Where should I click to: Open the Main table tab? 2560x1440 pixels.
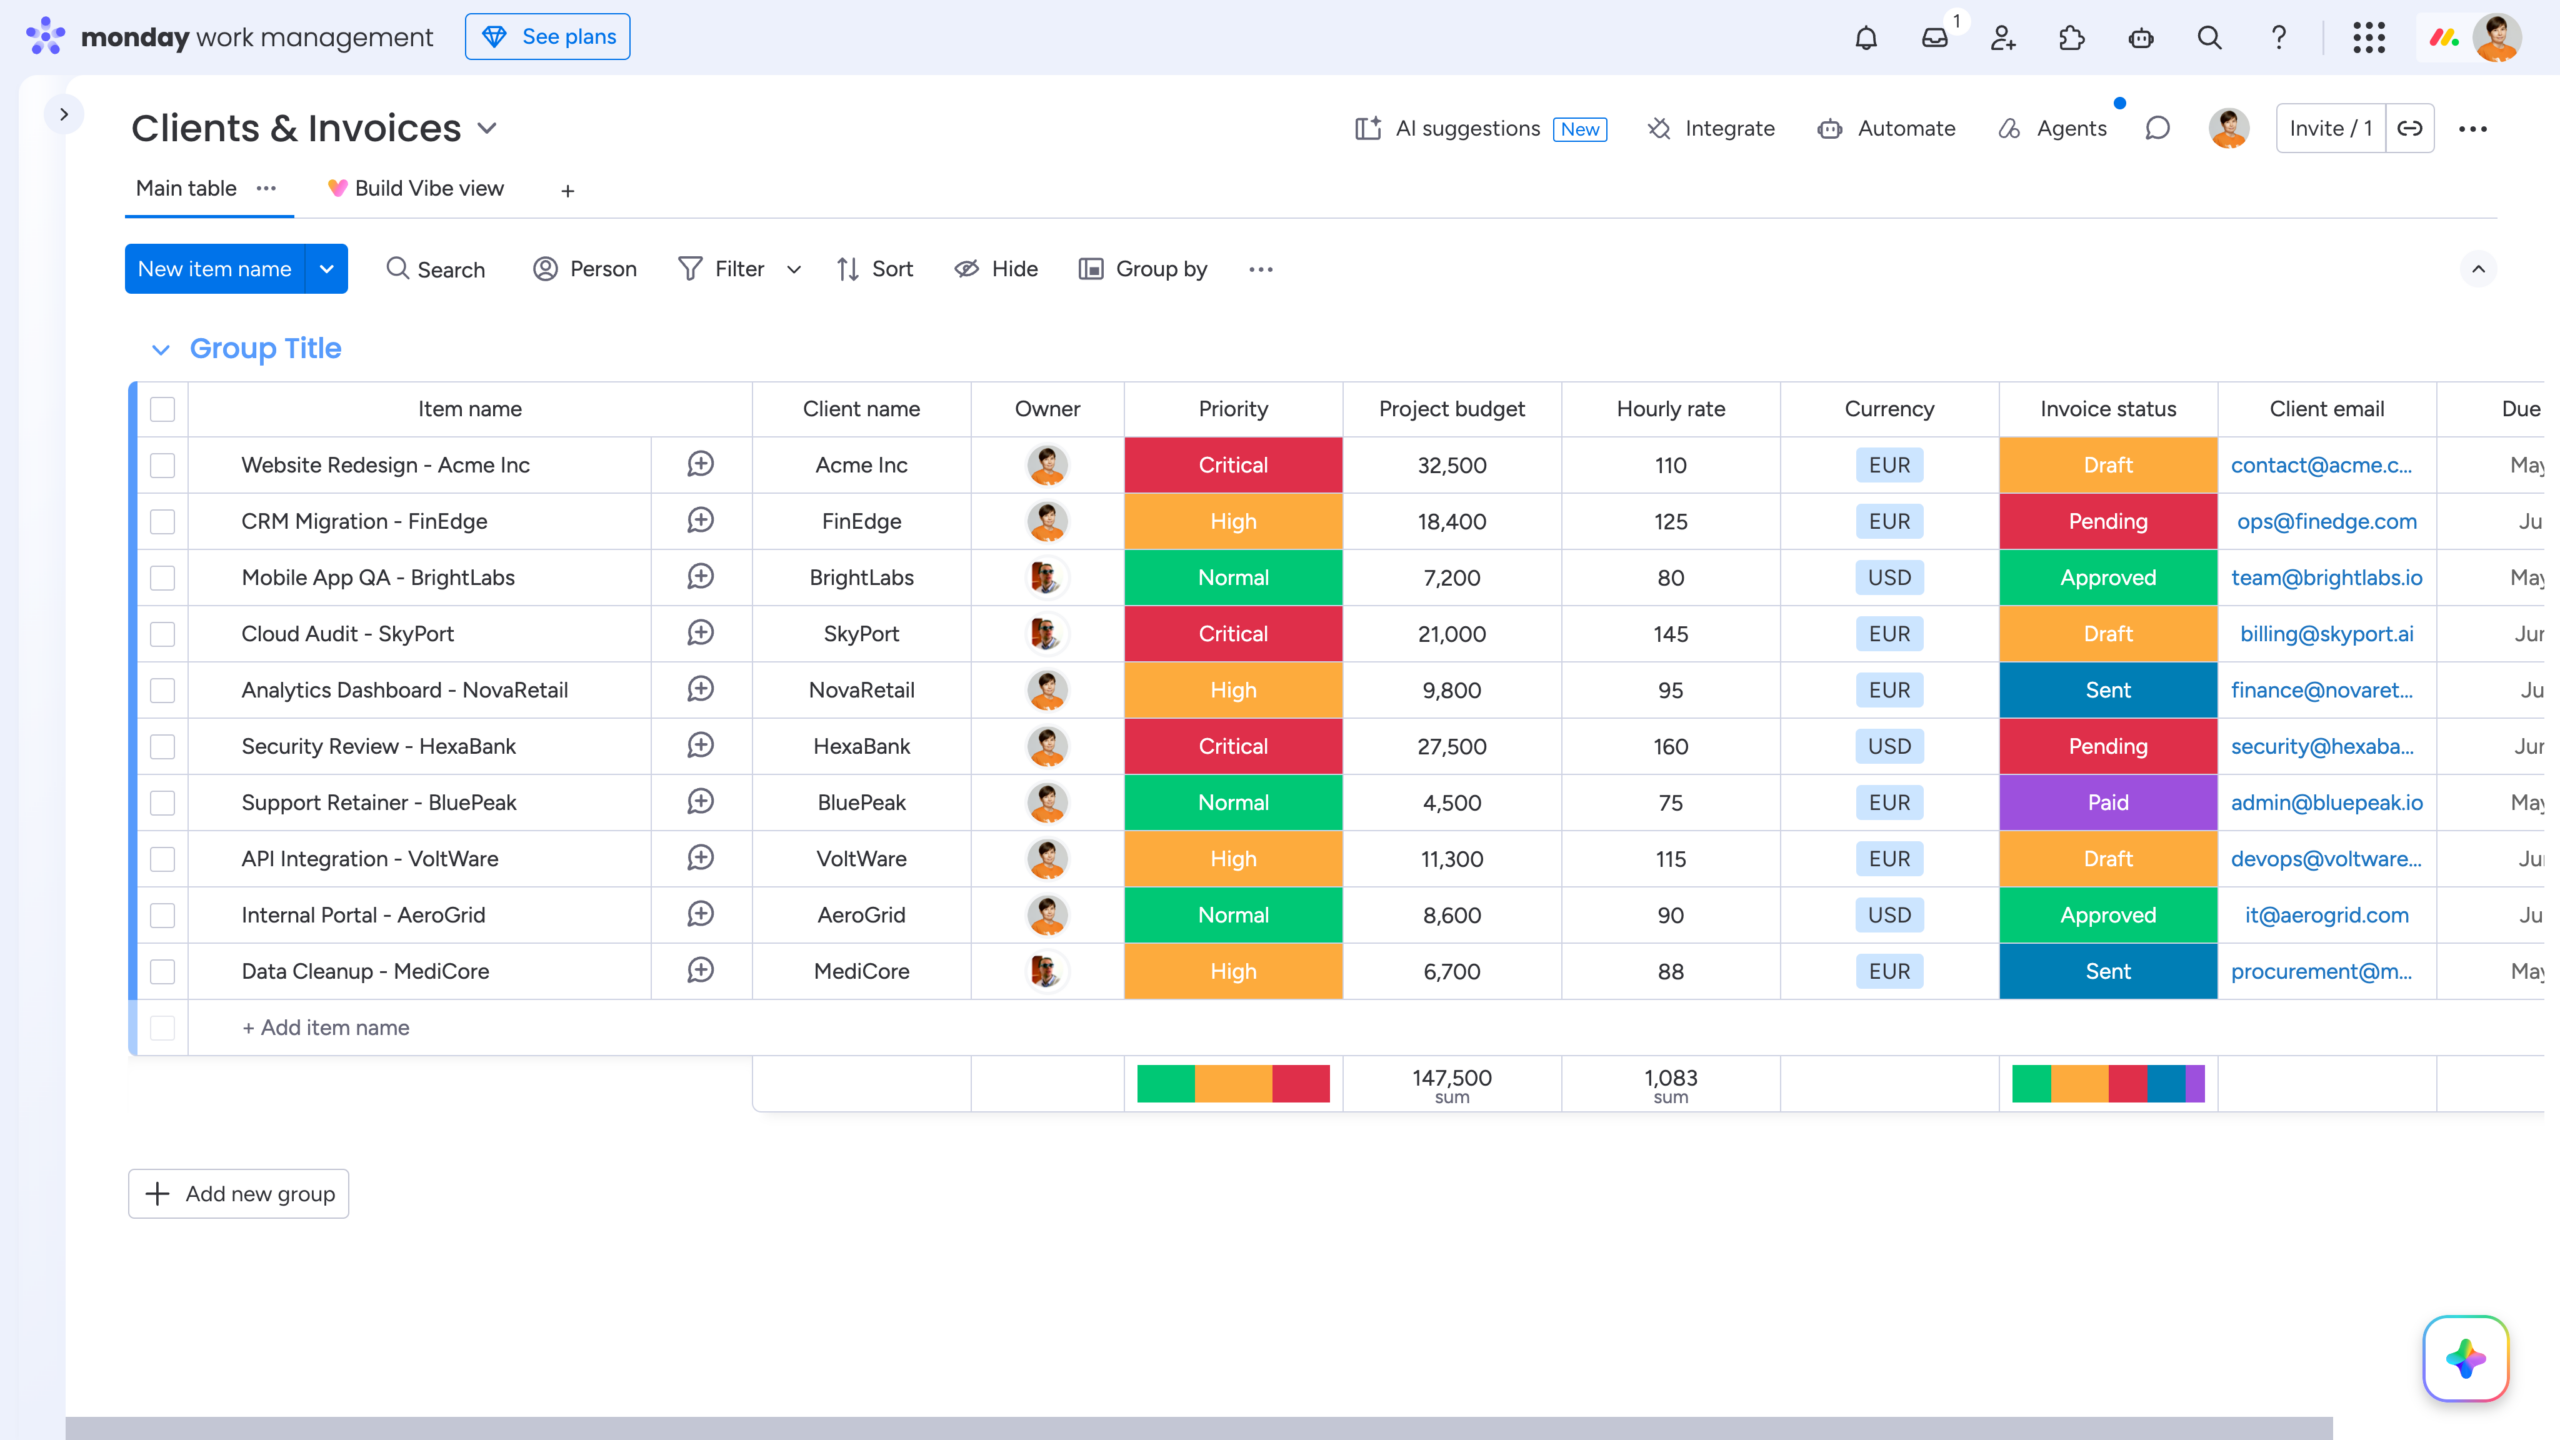click(x=186, y=188)
